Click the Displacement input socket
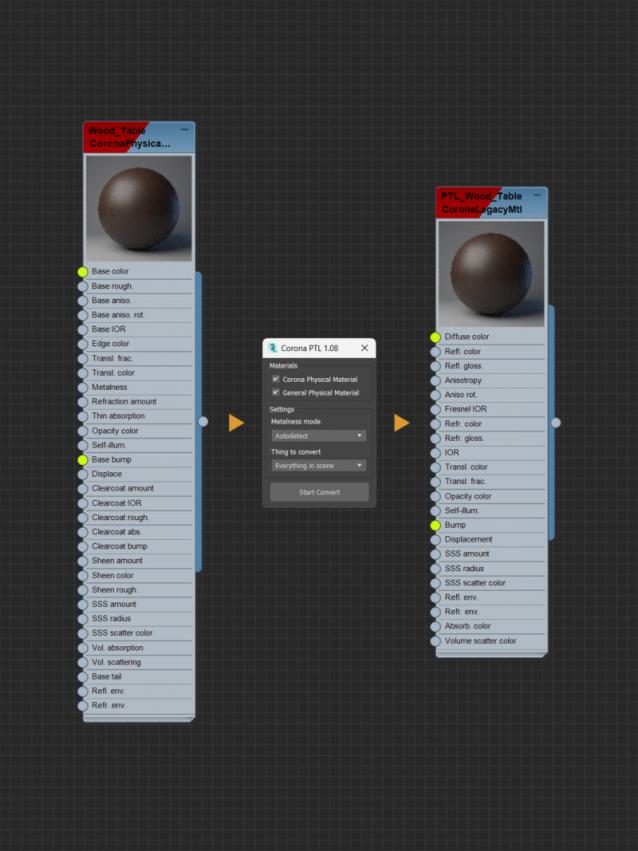638x851 pixels. pyautogui.click(x=435, y=540)
